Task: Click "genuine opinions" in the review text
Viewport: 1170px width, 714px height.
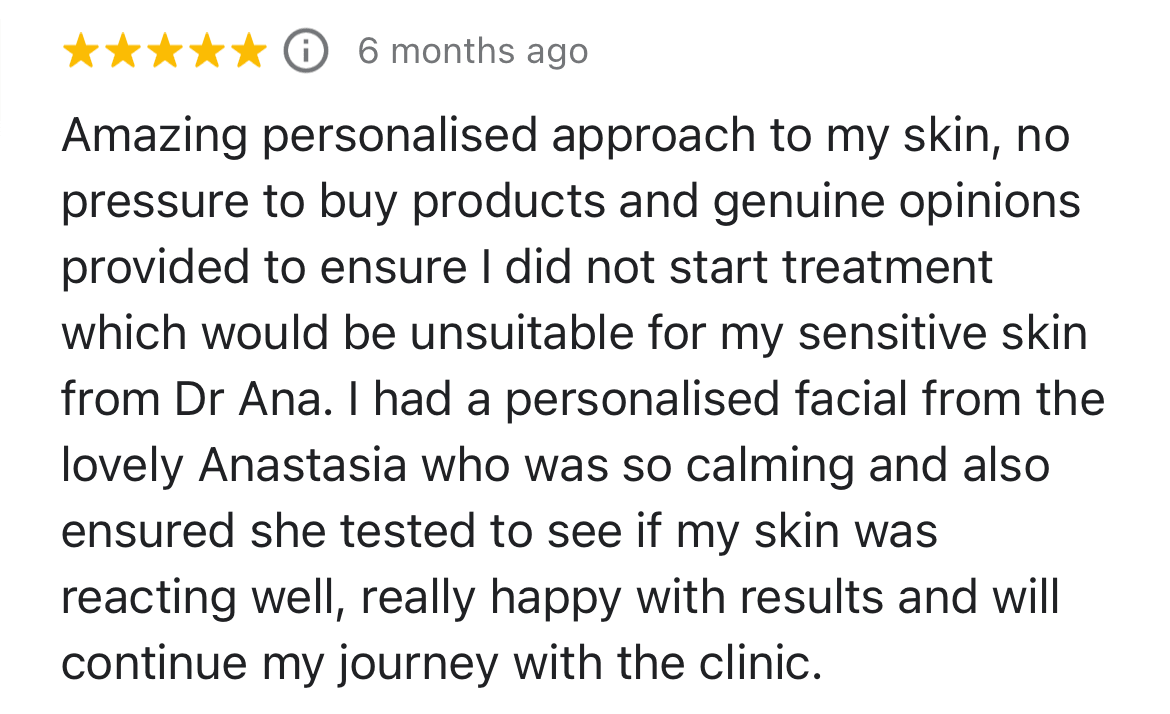Action: 895,202
